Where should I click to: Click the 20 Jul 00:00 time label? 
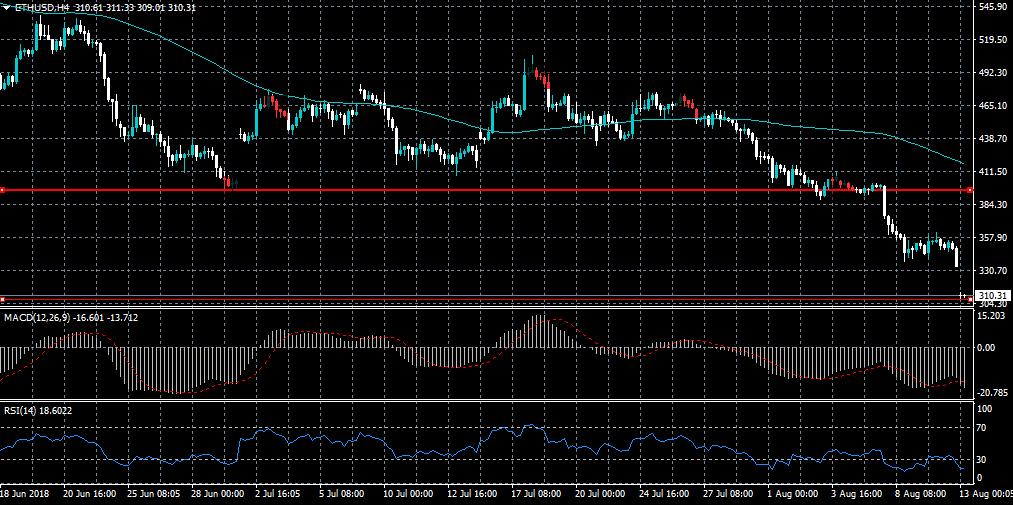pyautogui.click(x=602, y=493)
